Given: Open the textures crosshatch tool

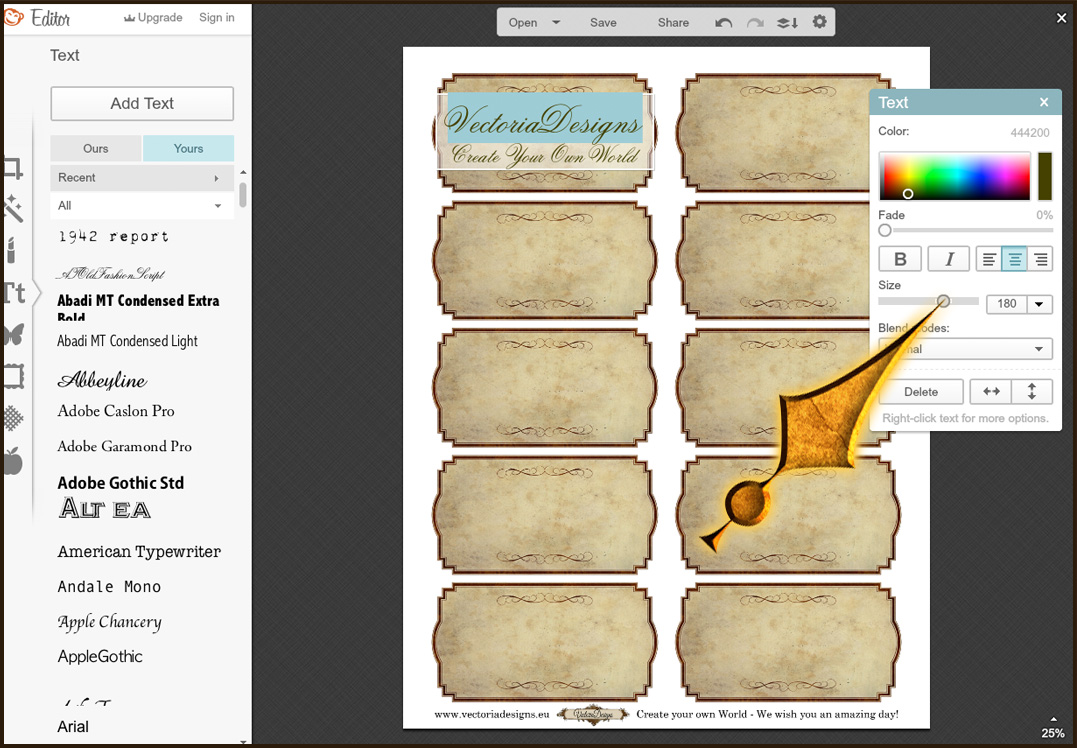Looking at the screenshot, I should click(x=14, y=418).
